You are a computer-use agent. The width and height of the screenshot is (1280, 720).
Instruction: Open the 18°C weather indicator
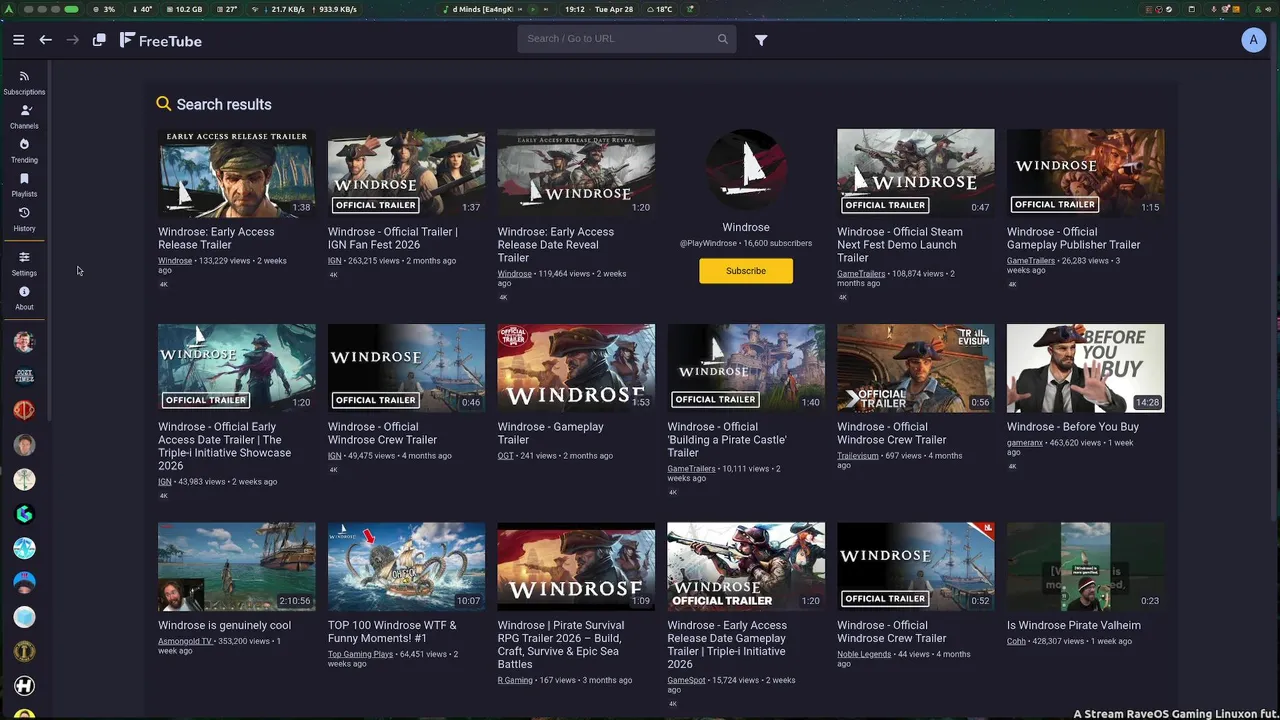[x=659, y=9]
